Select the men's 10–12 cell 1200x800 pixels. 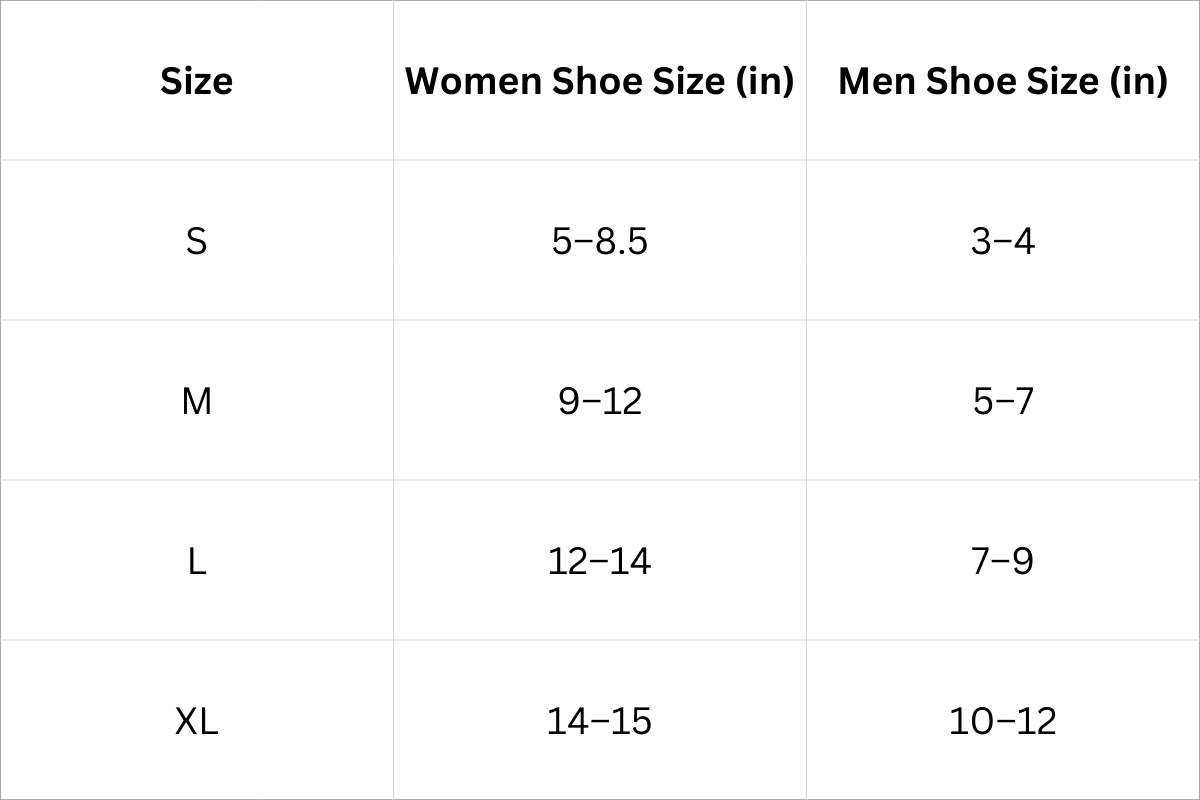1002,721
